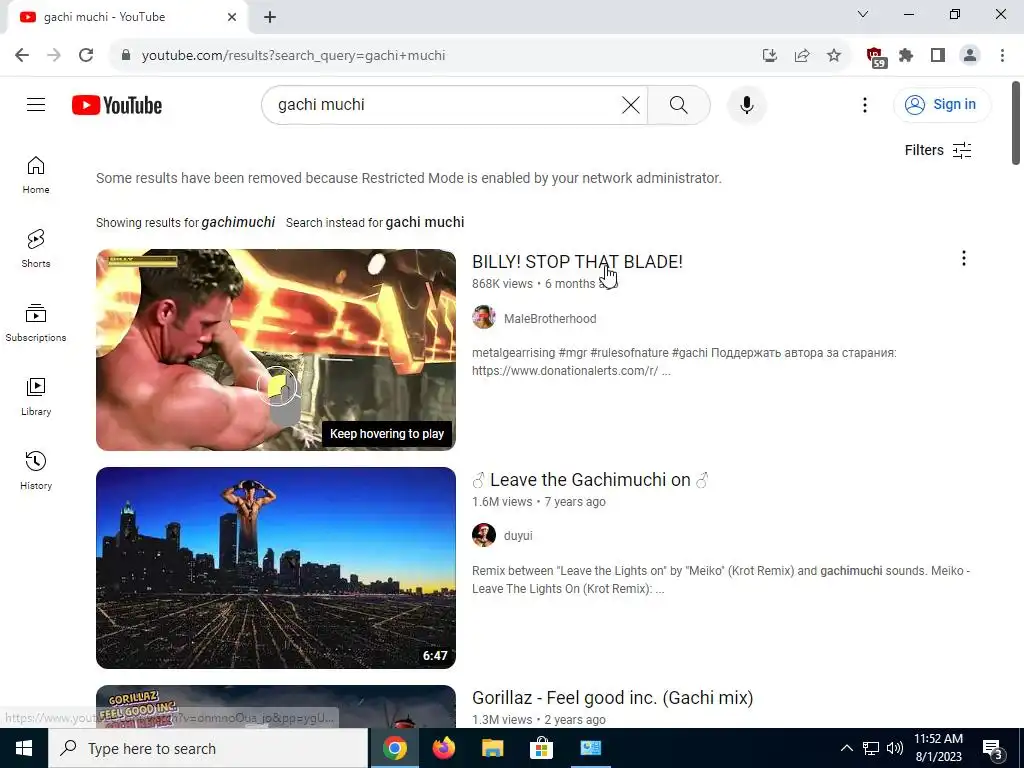Open the Extensions puzzle icon
1024x768 pixels.
pyautogui.click(x=906, y=56)
